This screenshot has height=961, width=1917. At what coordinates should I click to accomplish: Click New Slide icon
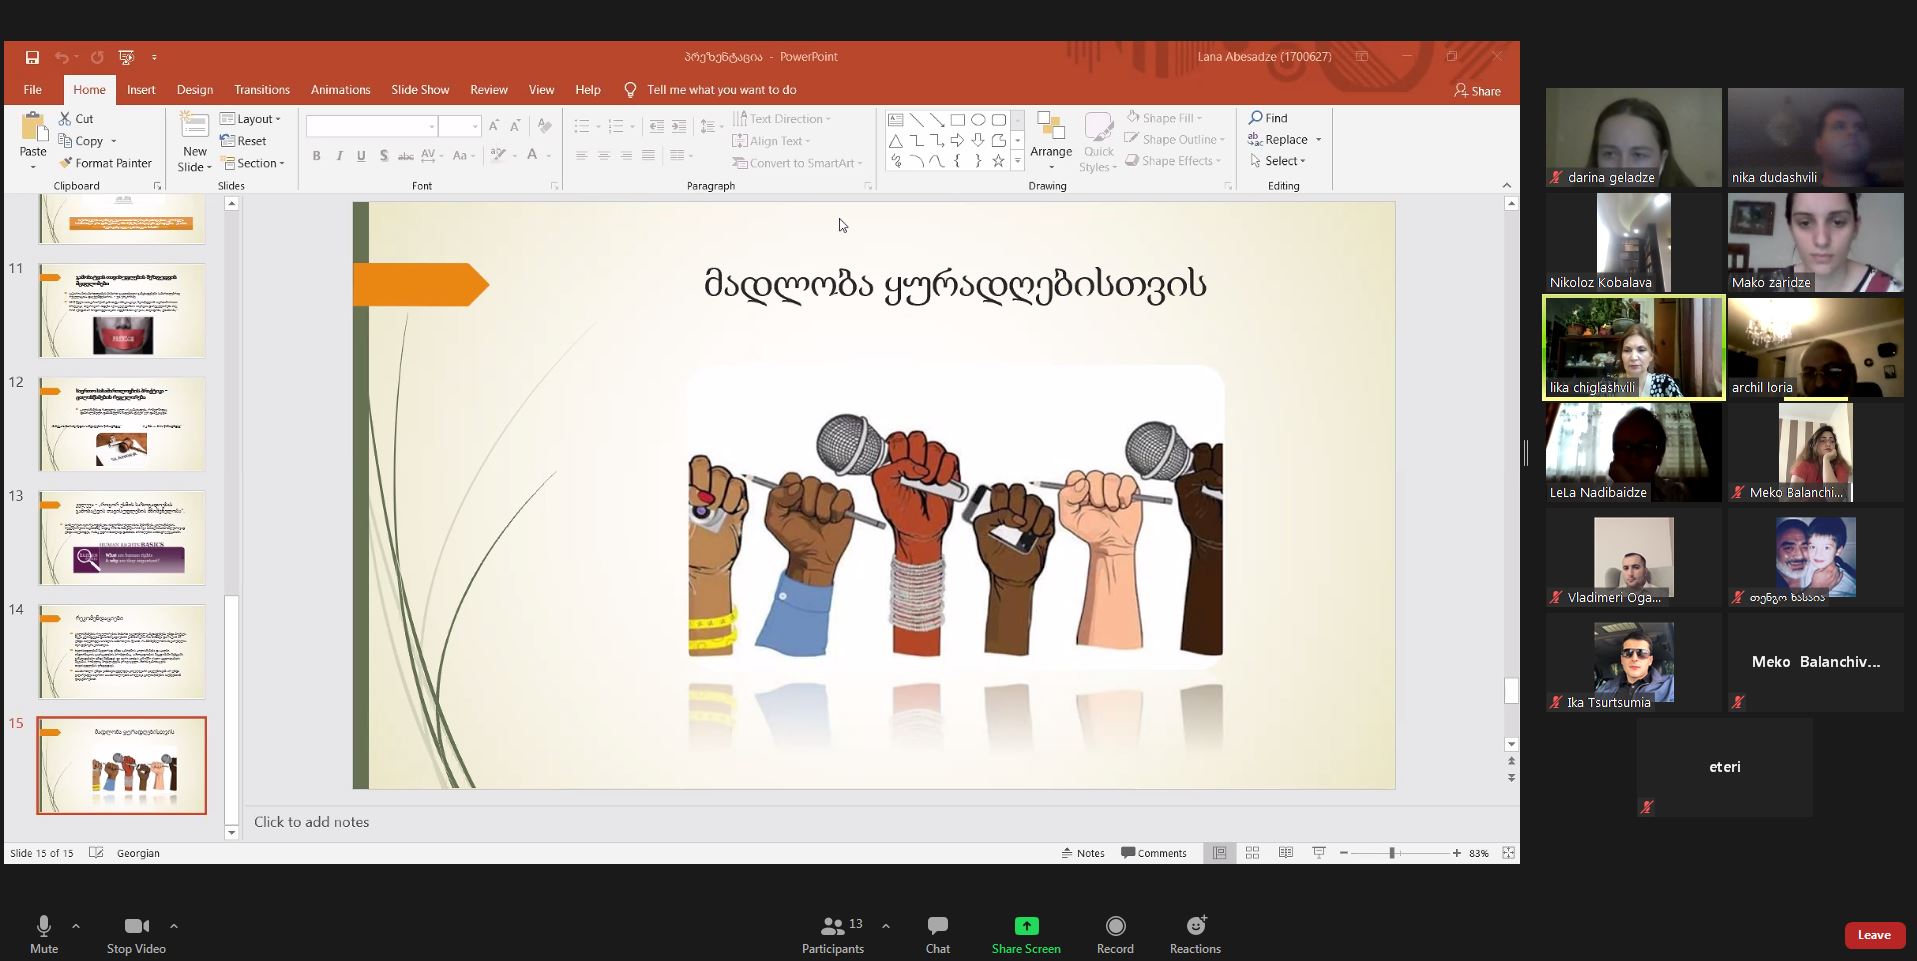(x=194, y=127)
